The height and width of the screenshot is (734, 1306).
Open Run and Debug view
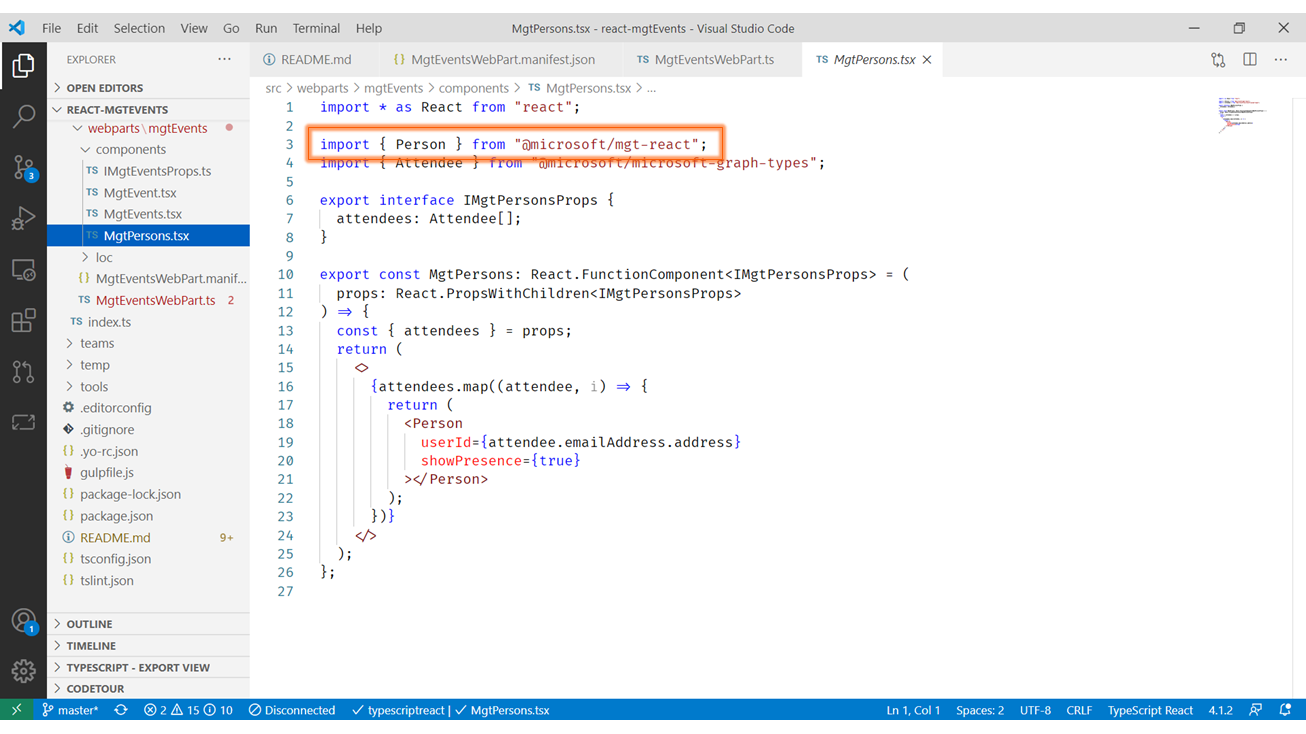(x=23, y=218)
